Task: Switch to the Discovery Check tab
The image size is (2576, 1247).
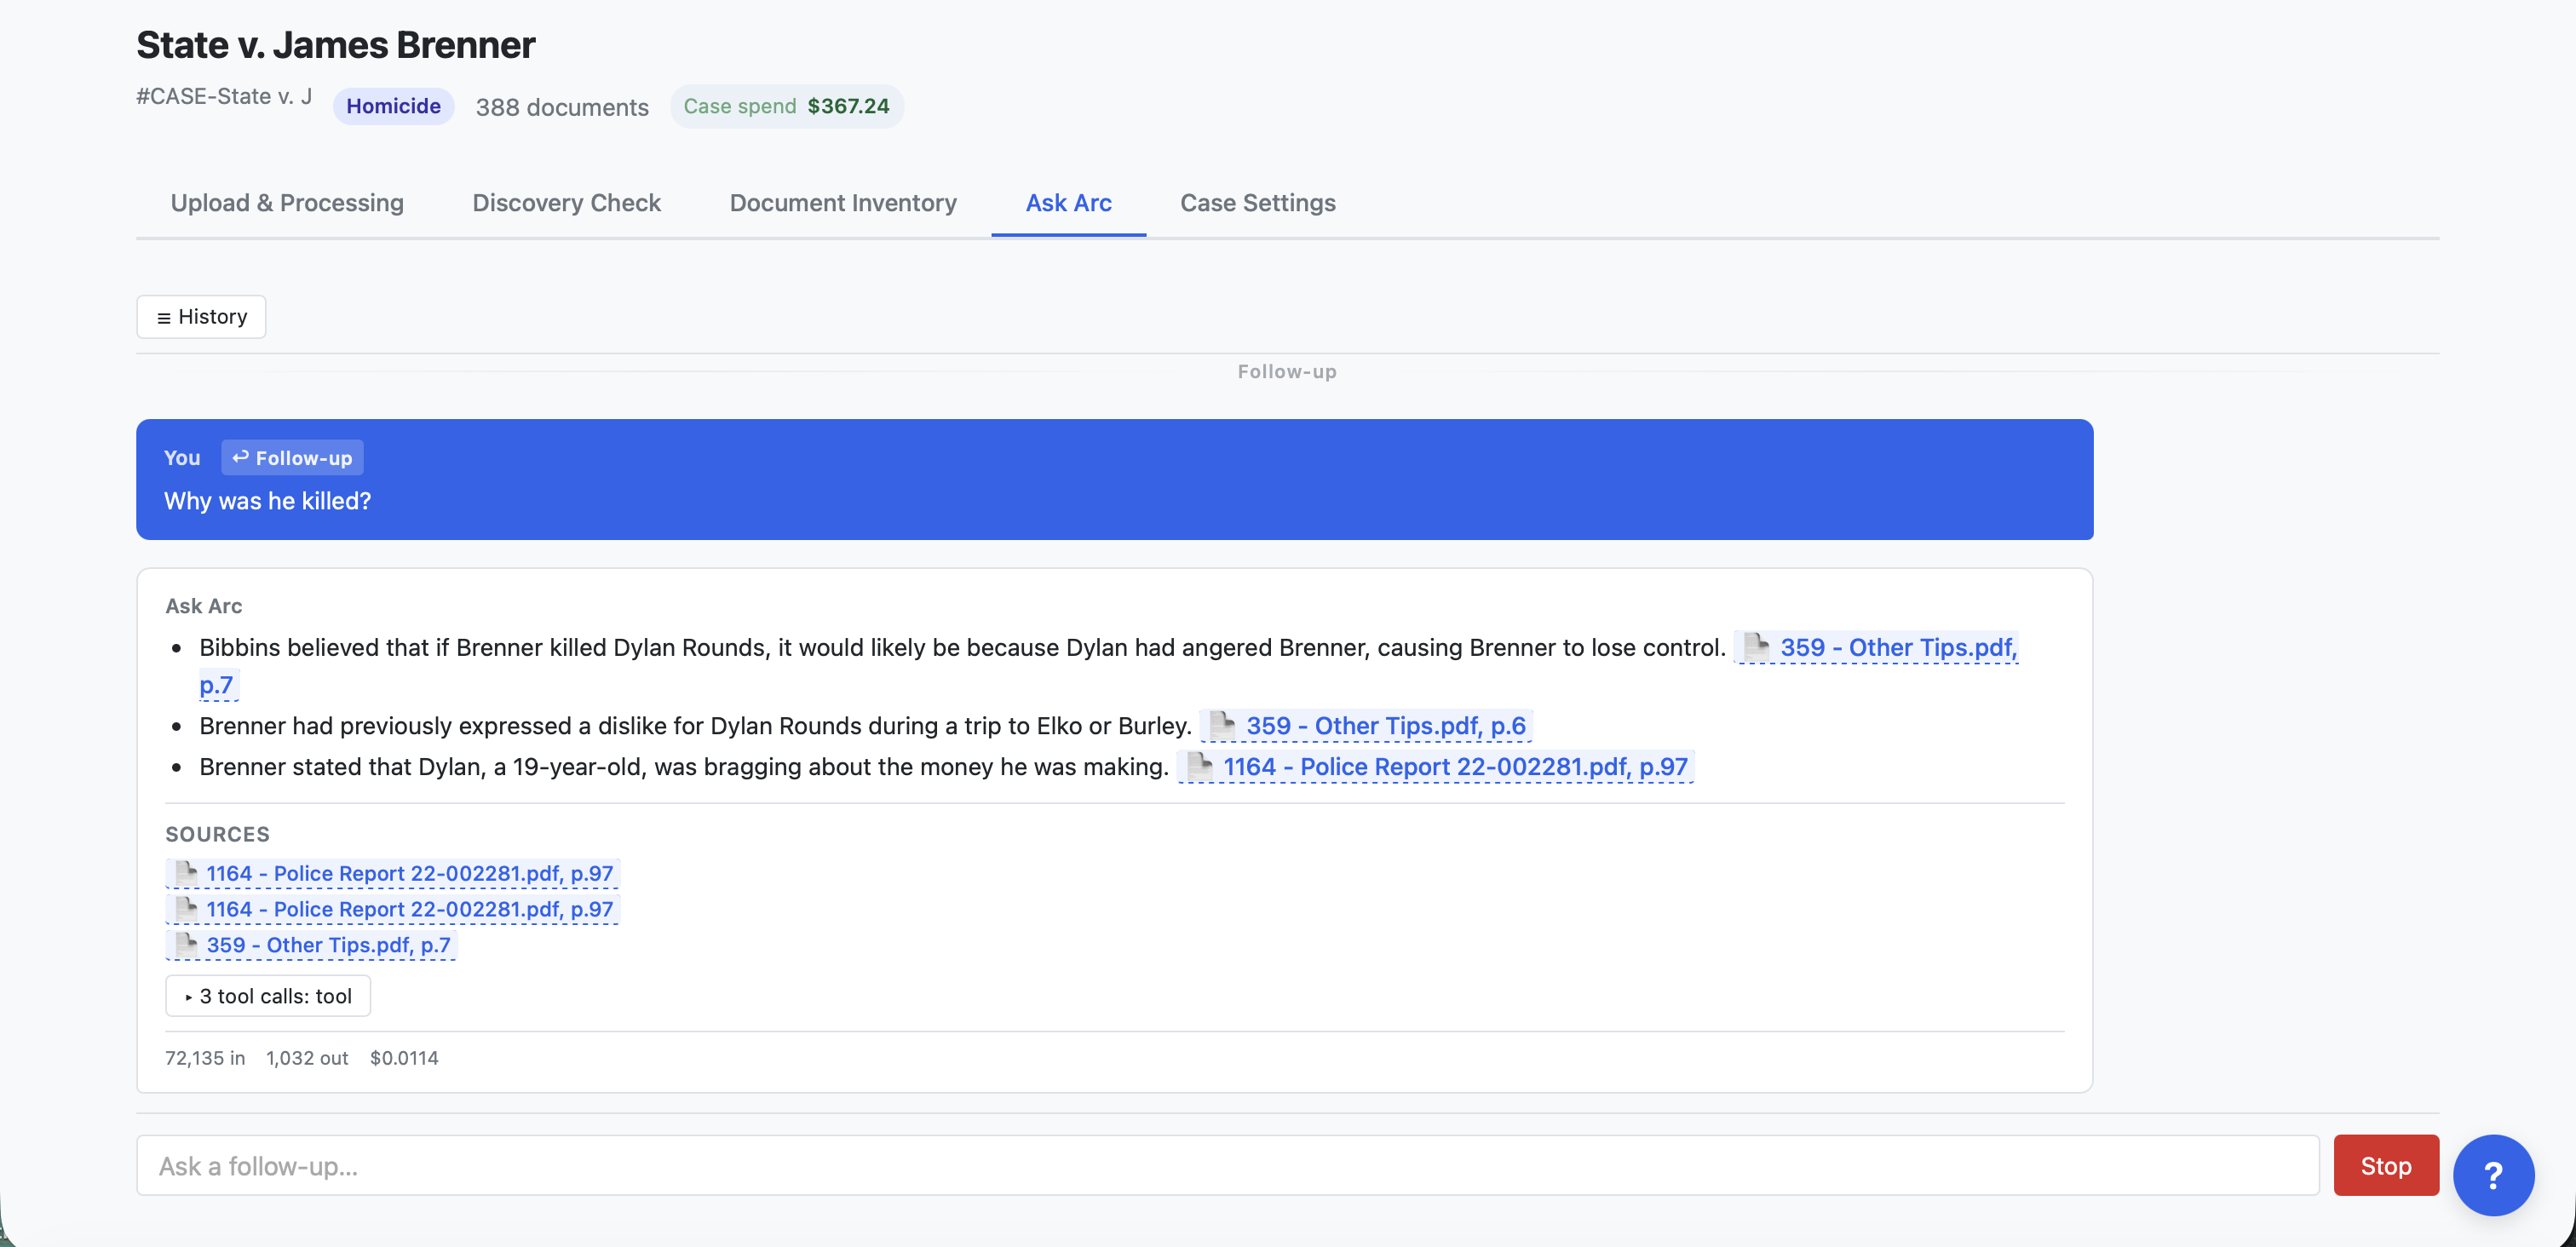Action: (x=566, y=203)
